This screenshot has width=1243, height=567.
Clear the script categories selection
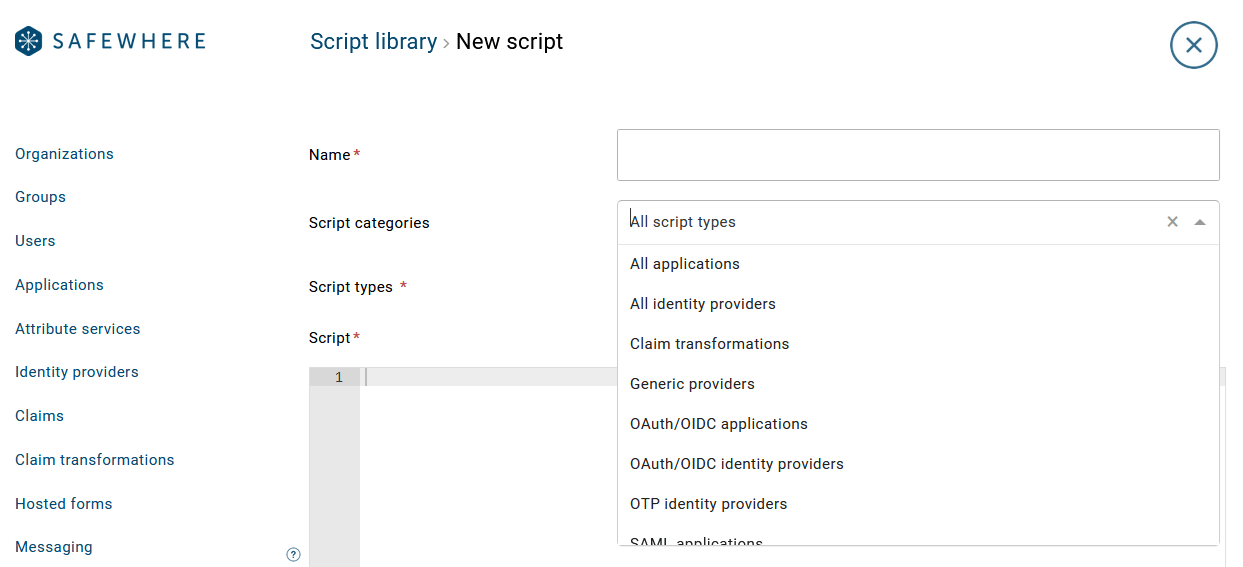coord(1172,222)
